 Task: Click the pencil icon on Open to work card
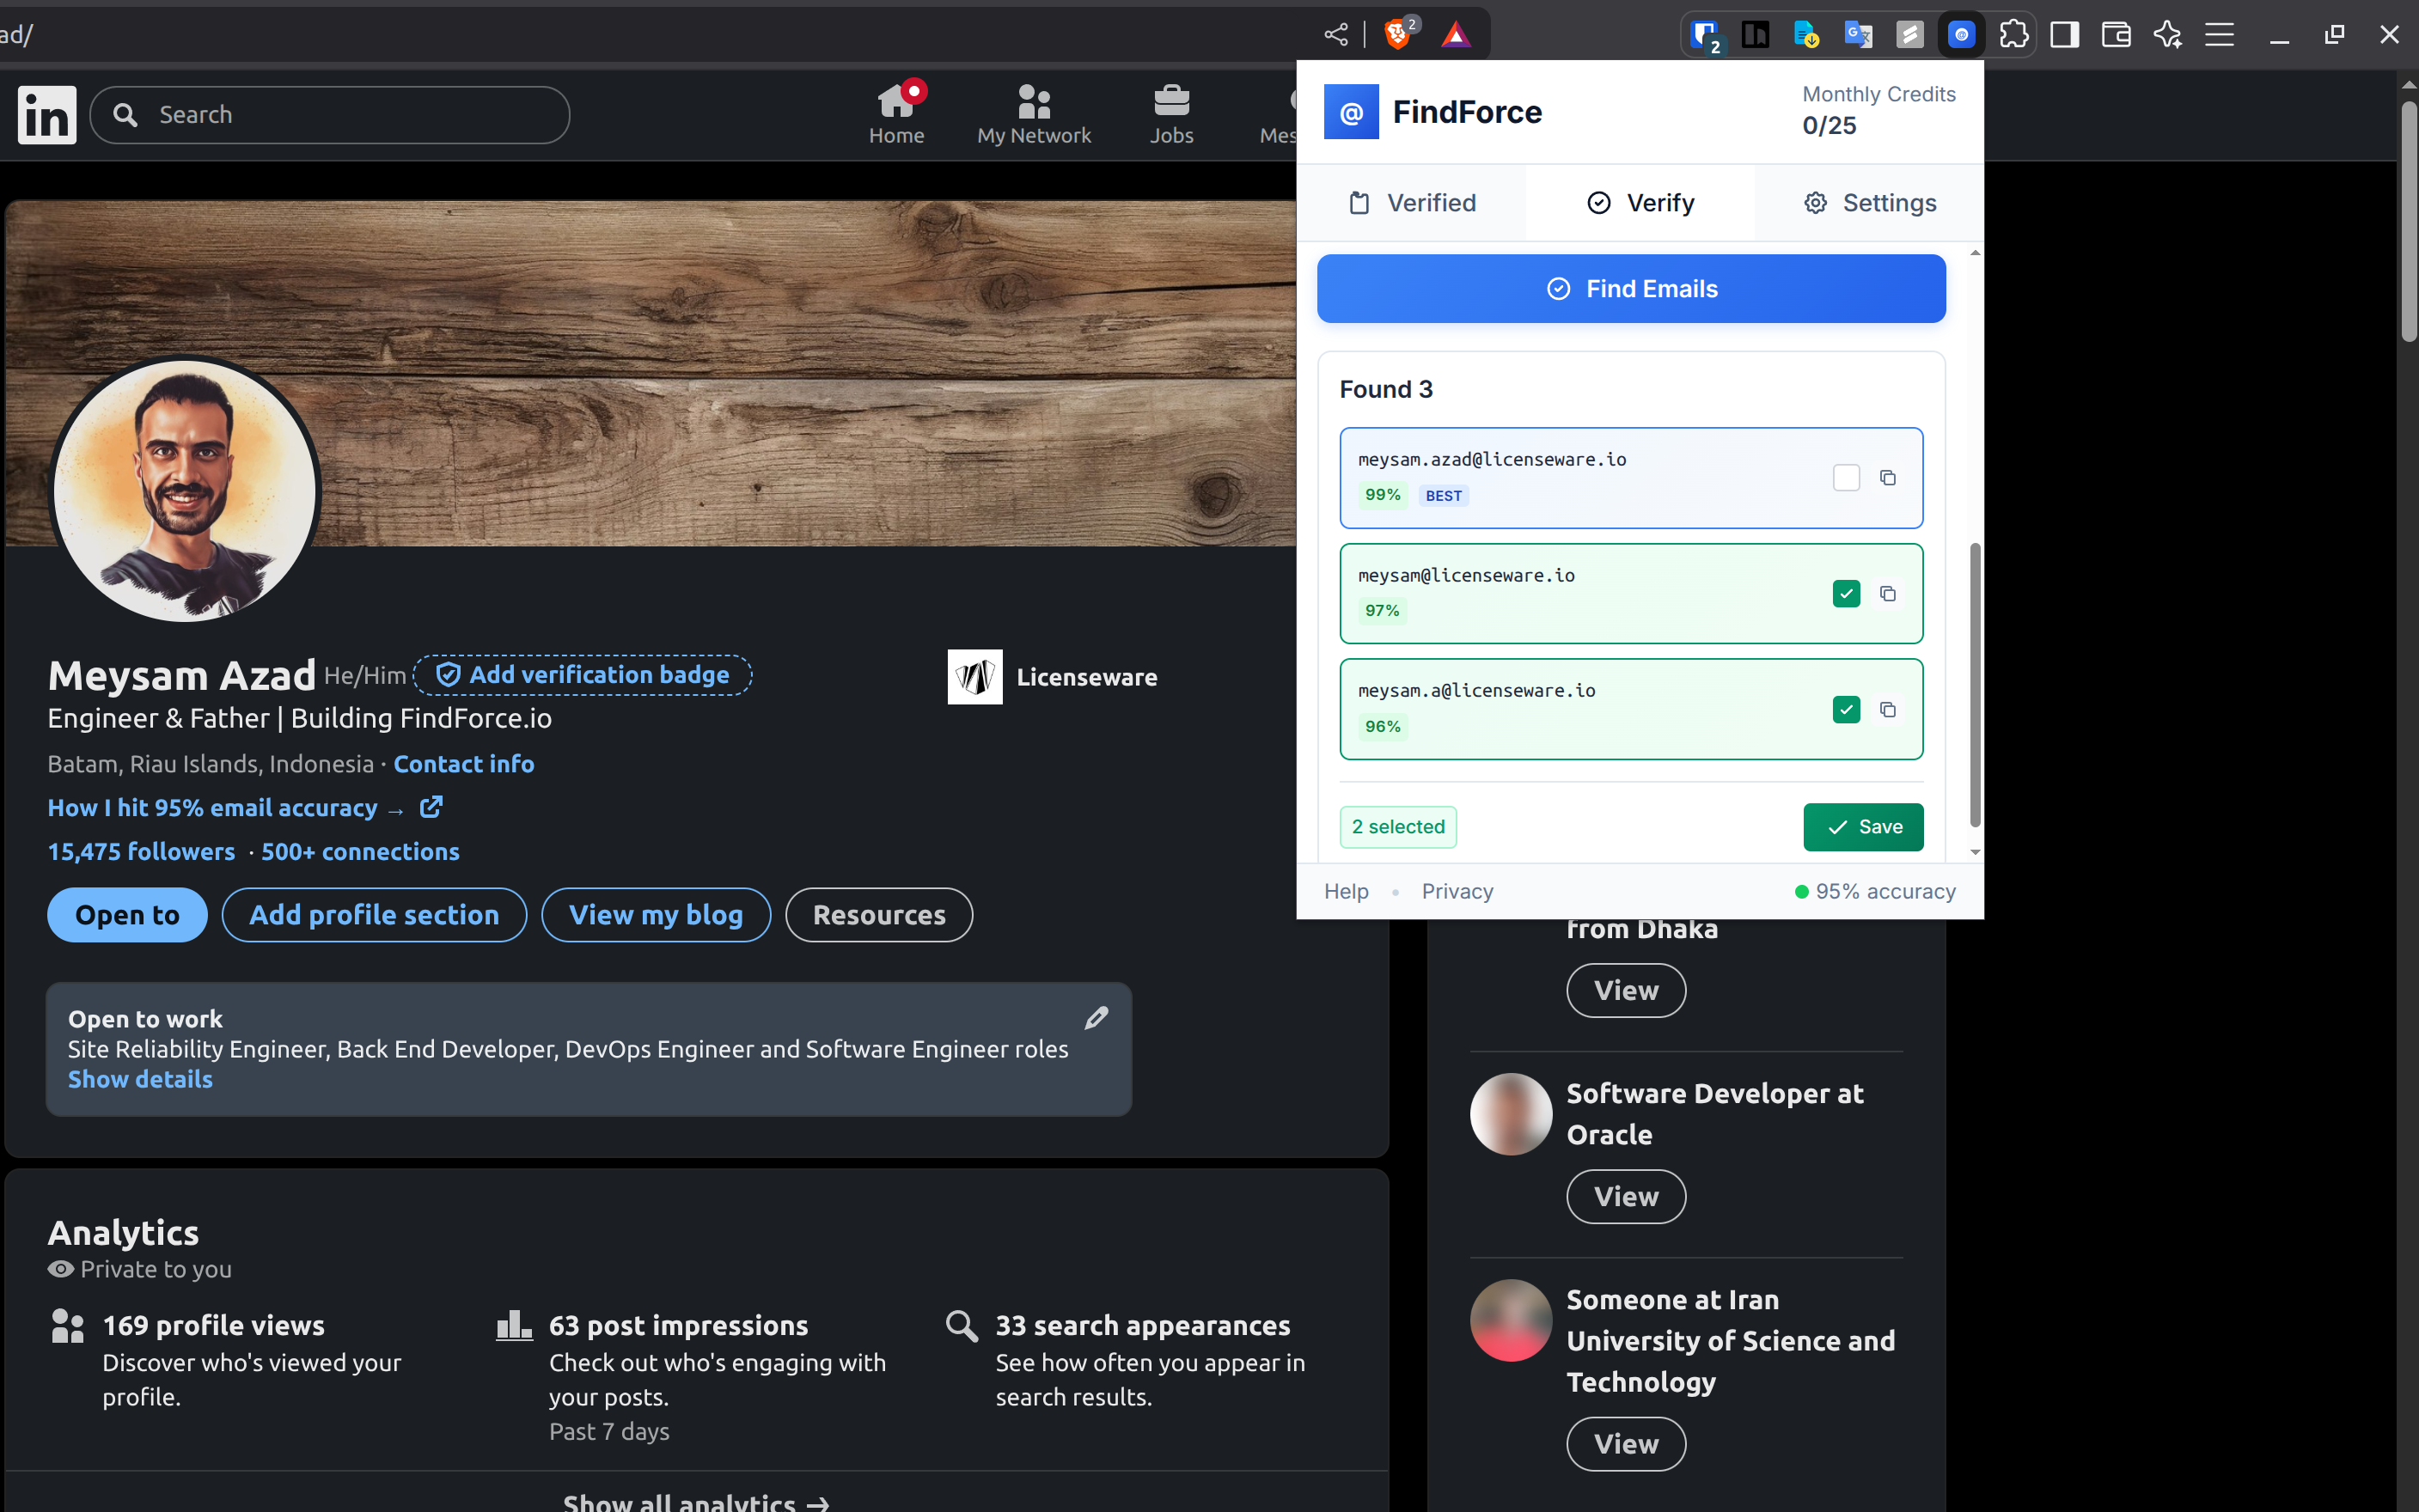tap(1096, 1018)
